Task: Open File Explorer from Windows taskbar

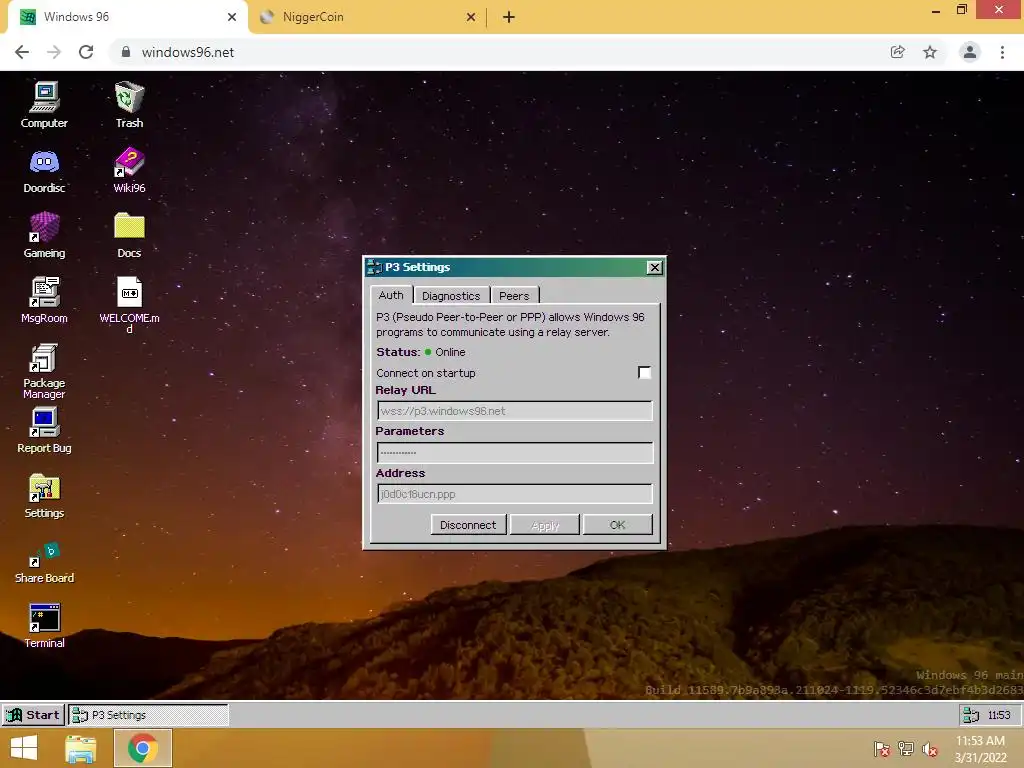Action: [81, 748]
